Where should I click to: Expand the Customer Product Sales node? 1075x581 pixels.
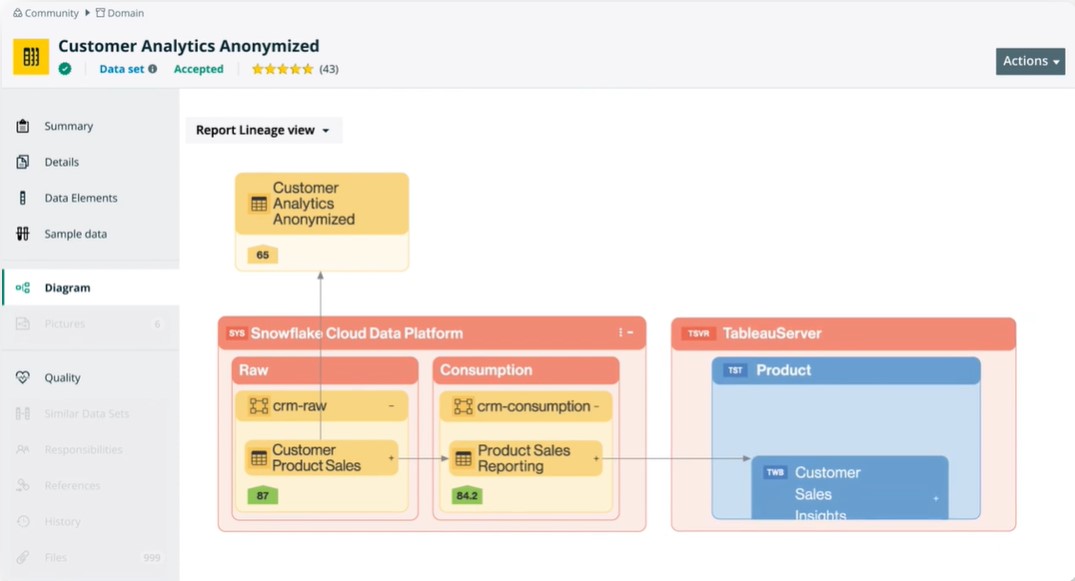391,458
